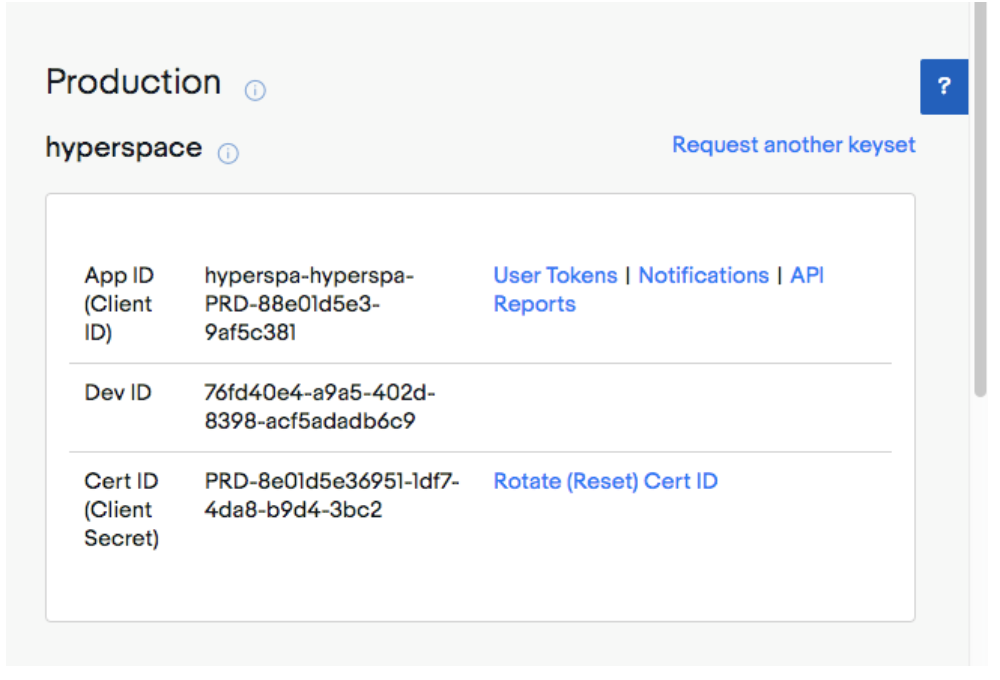The width and height of the screenshot is (1000, 680).
Task: Click the info icon next to Production
Action: pyautogui.click(x=255, y=91)
